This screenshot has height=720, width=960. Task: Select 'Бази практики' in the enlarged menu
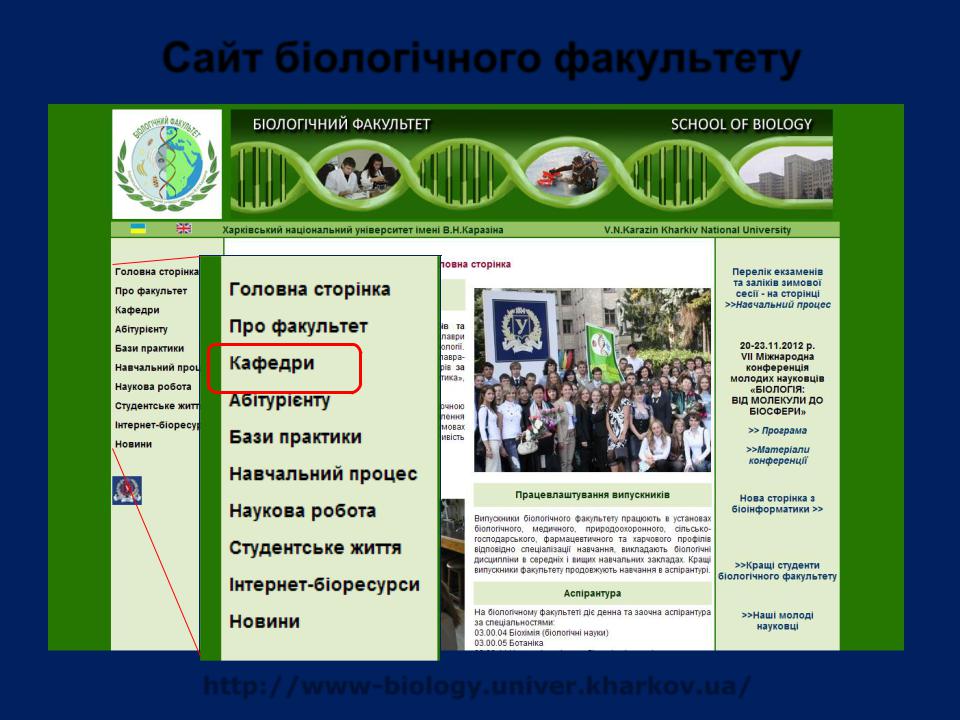295,437
